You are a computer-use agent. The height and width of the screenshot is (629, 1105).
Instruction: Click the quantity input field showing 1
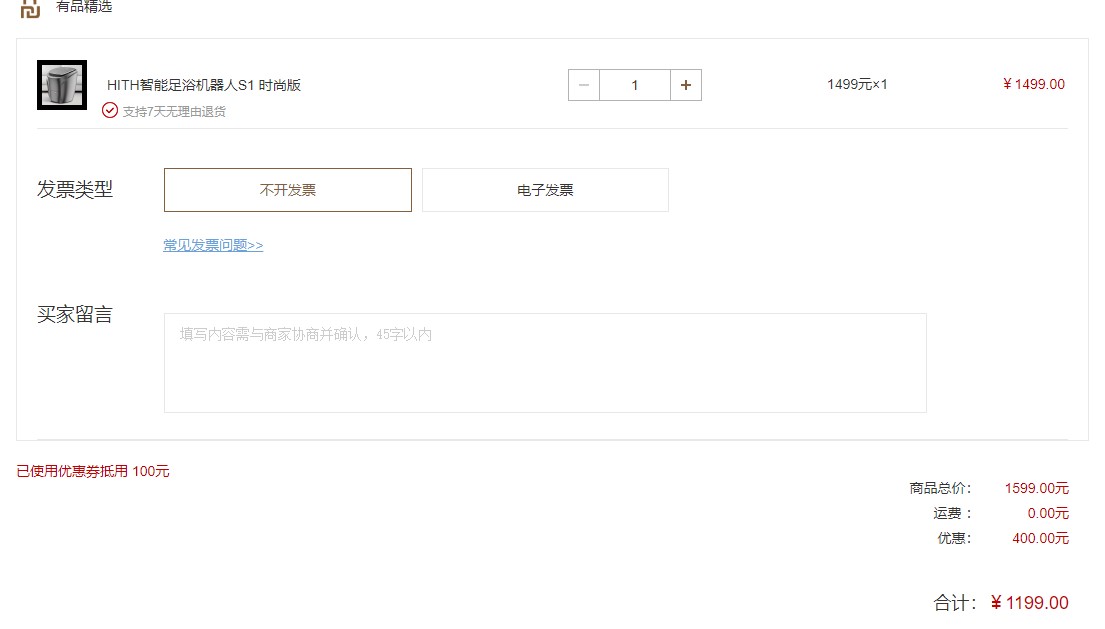635,85
